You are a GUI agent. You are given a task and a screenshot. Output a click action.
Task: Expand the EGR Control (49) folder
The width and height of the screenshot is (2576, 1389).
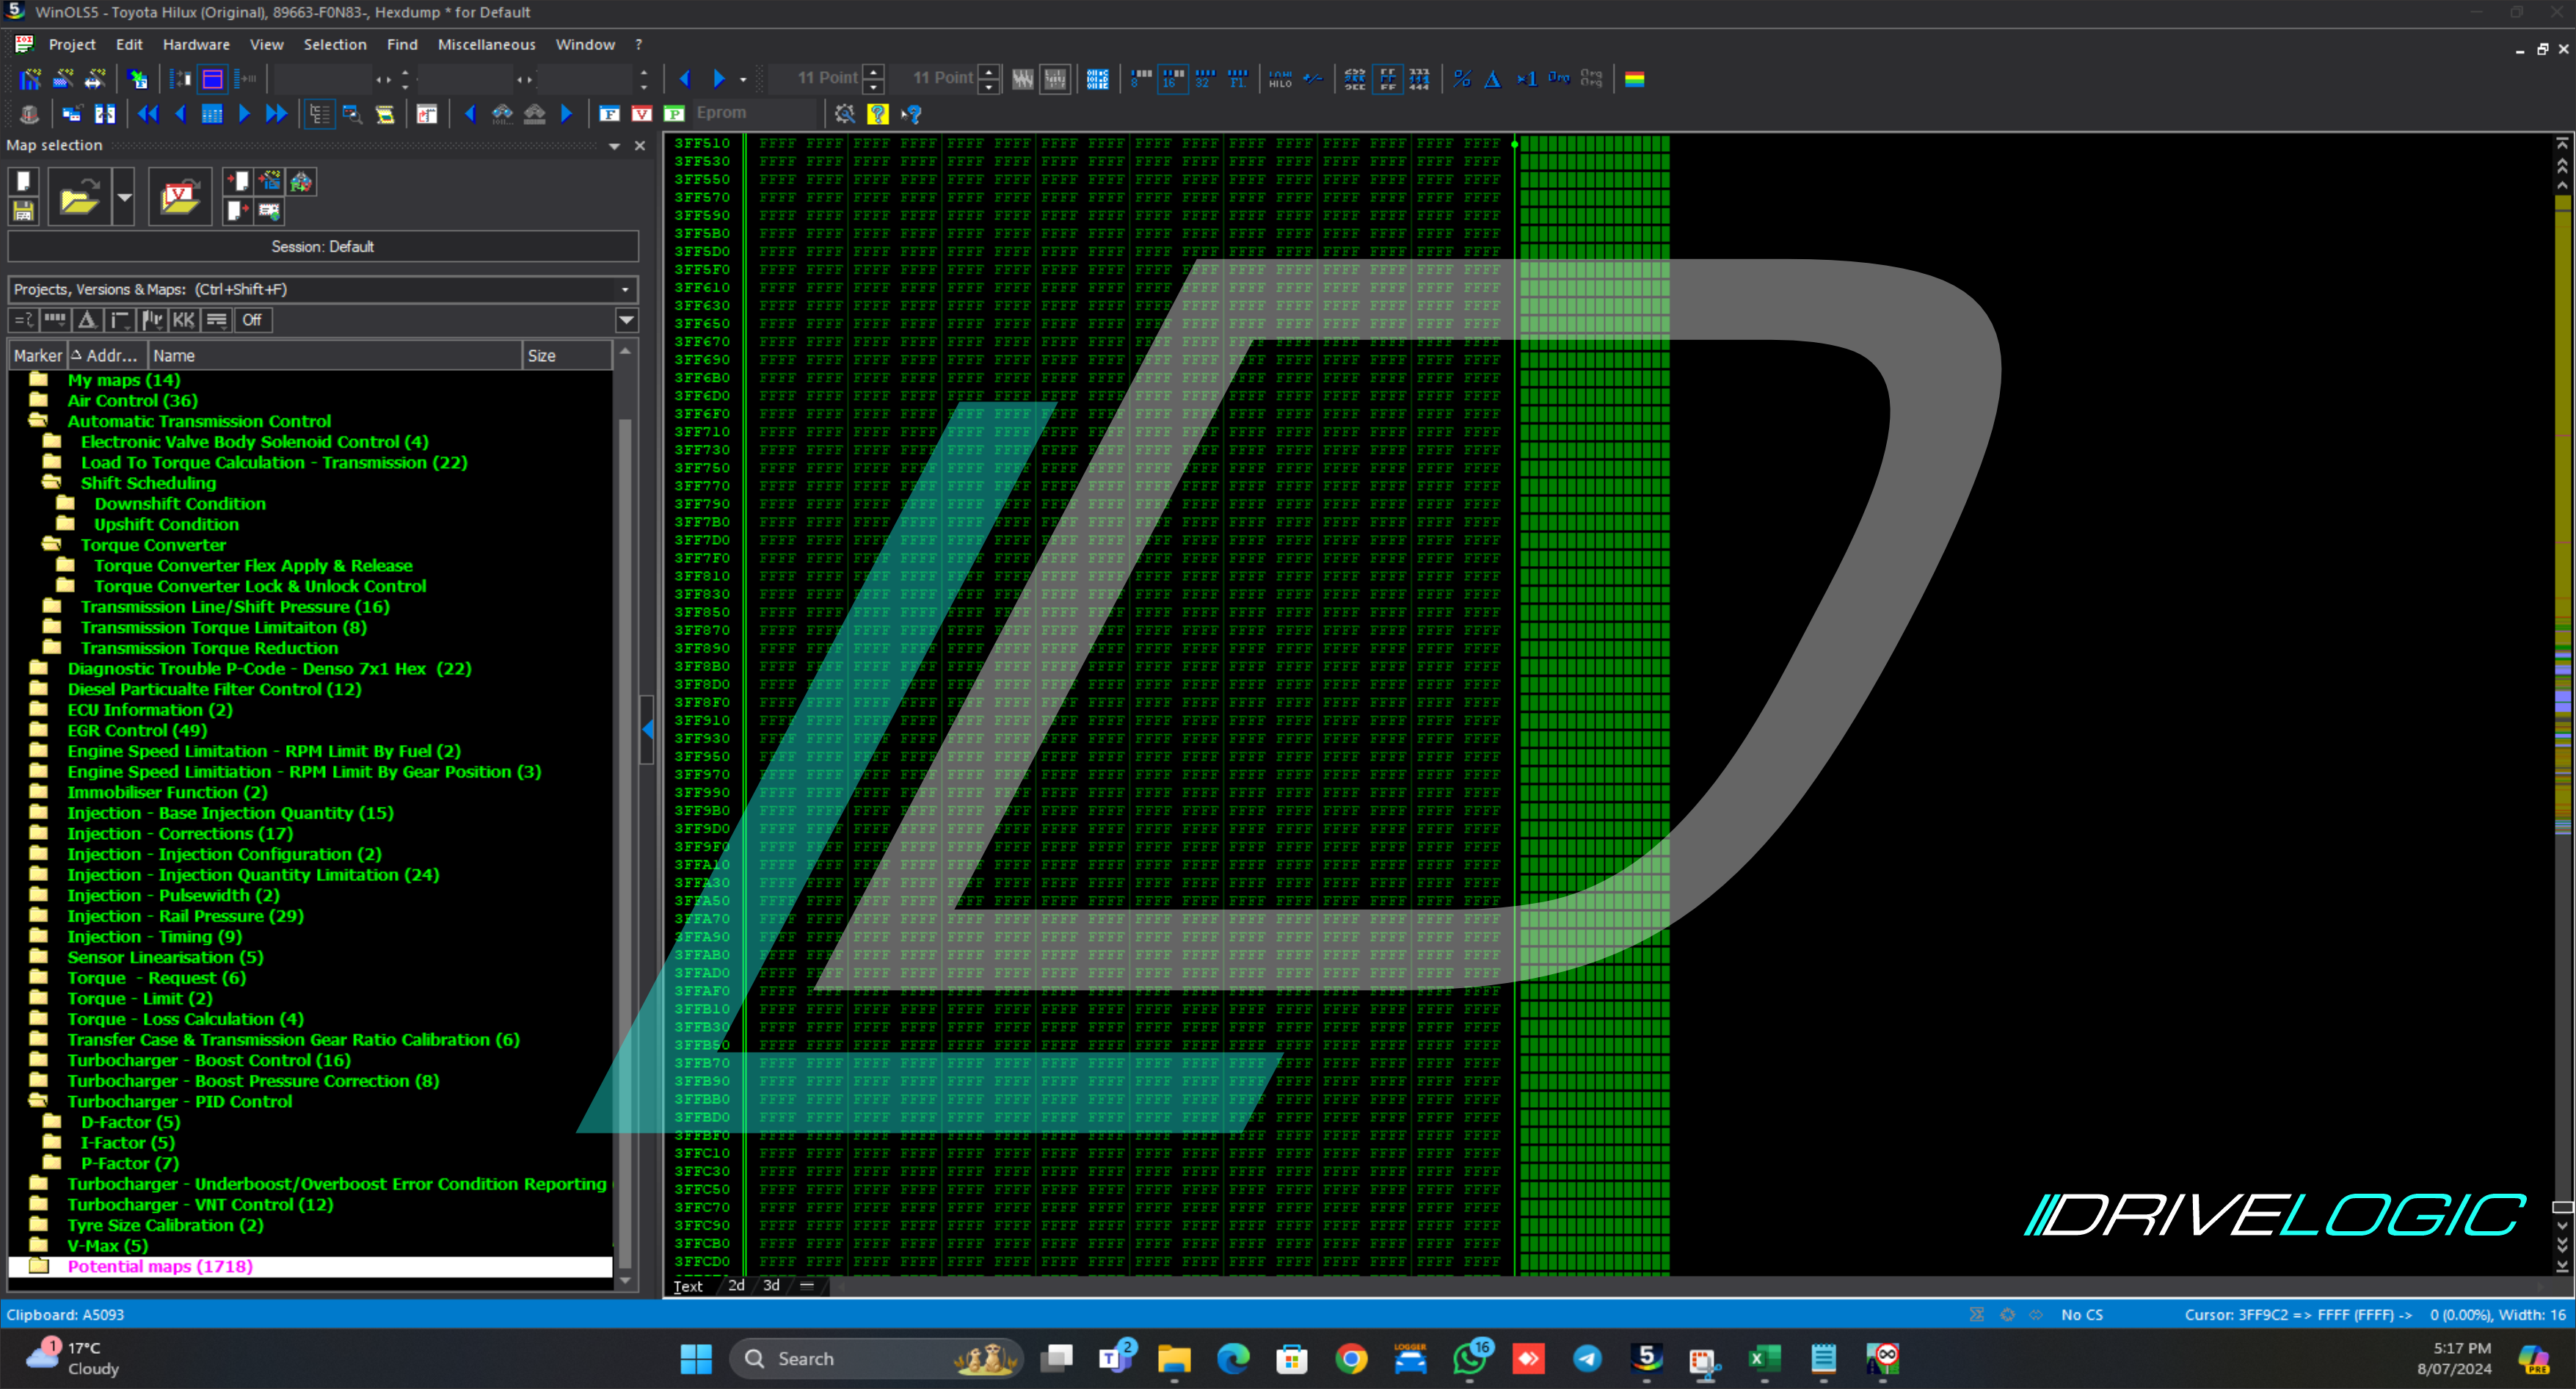coord(39,730)
